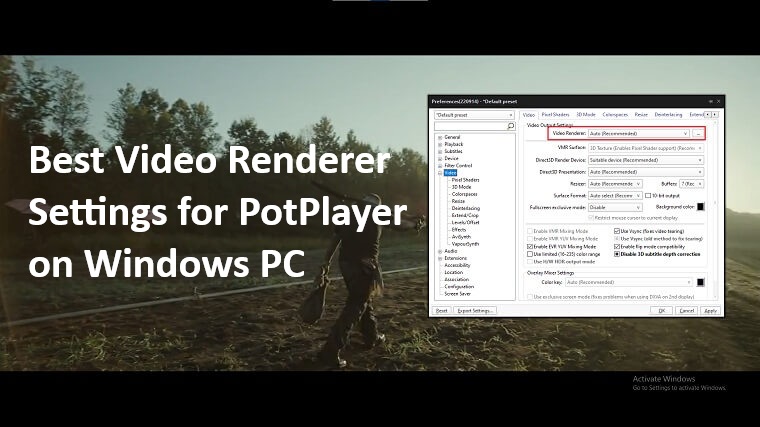Switch to the Video tab
The height and width of the screenshot is (427, 760).
[x=529, y=115]
